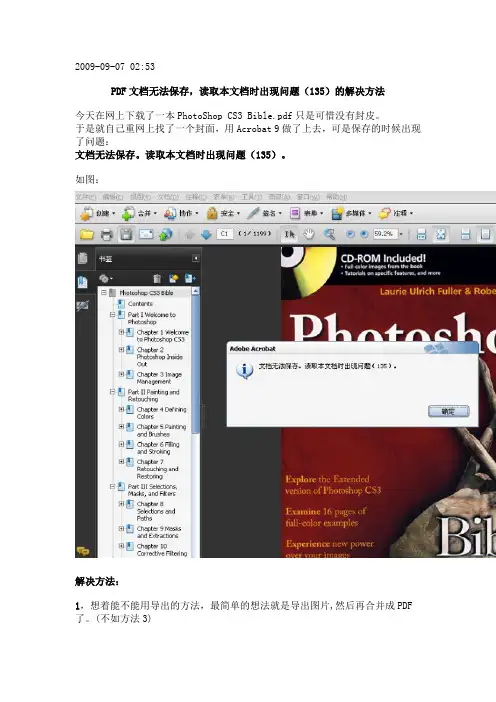Click the Adobe Acrobat dialog title bar
This screenshot has width=496, height=702.
[x=353, y=348]
